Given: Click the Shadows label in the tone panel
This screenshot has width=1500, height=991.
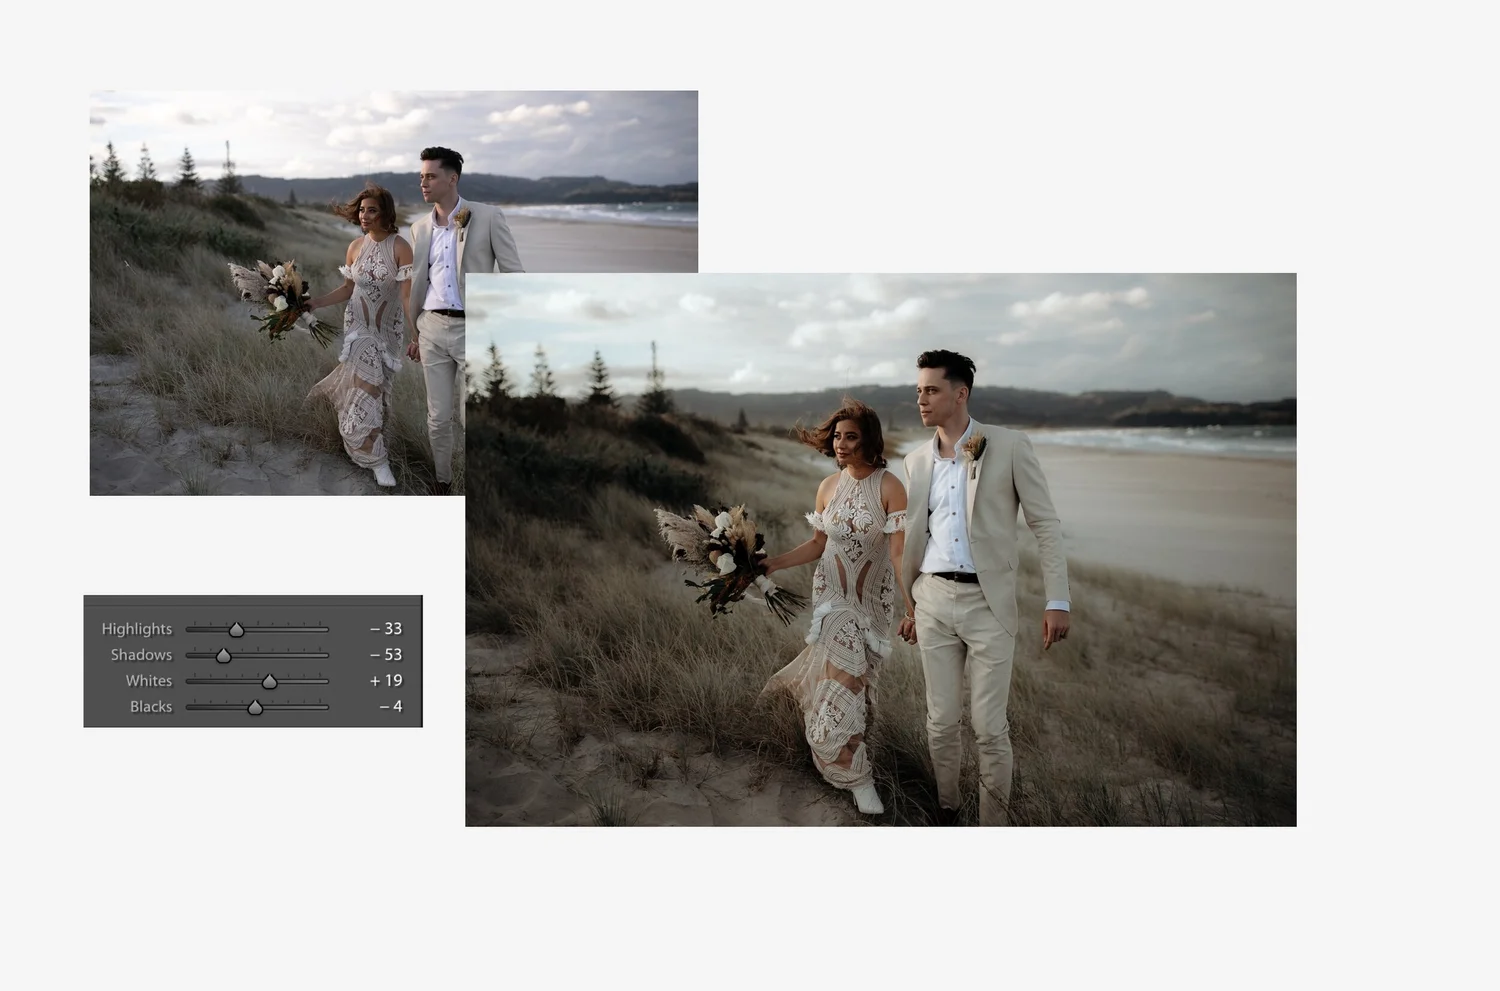Looking at the screenshot, I should [141, 655].
